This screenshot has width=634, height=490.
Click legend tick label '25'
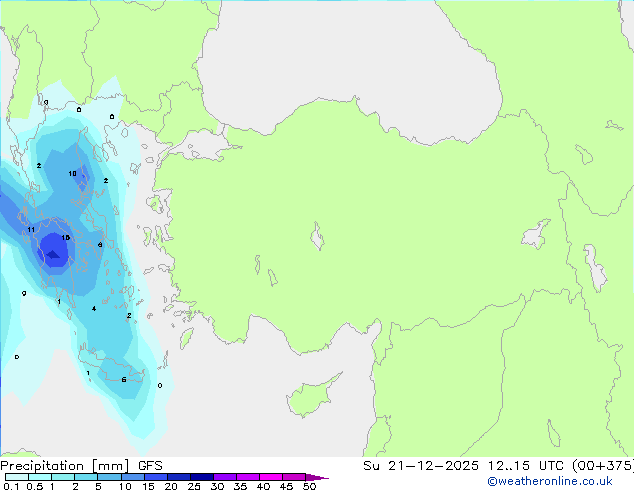194,486
